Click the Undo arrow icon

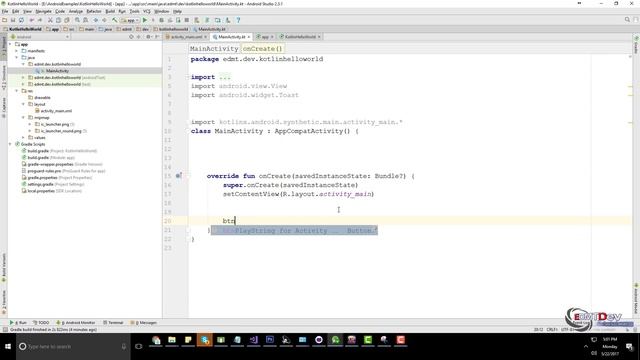tap(32, 20)
